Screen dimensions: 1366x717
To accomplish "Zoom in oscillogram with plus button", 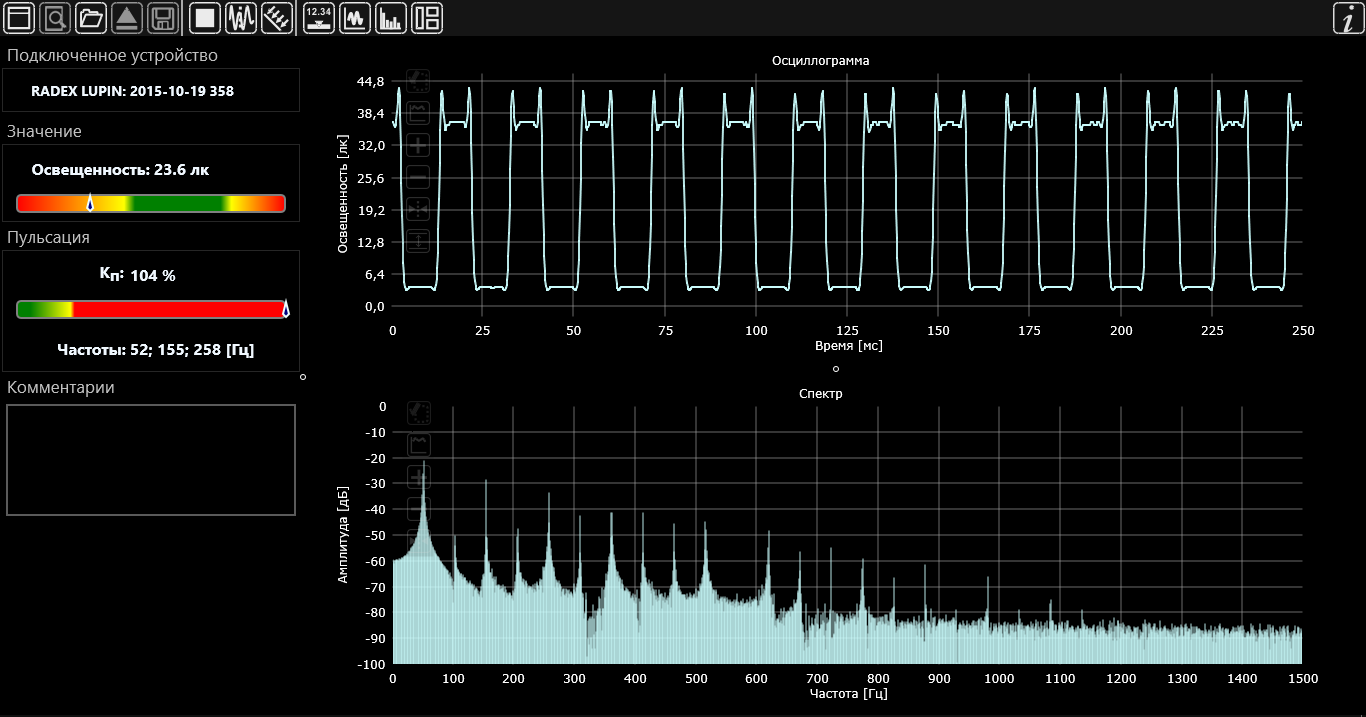I will [x=418, y=146].
